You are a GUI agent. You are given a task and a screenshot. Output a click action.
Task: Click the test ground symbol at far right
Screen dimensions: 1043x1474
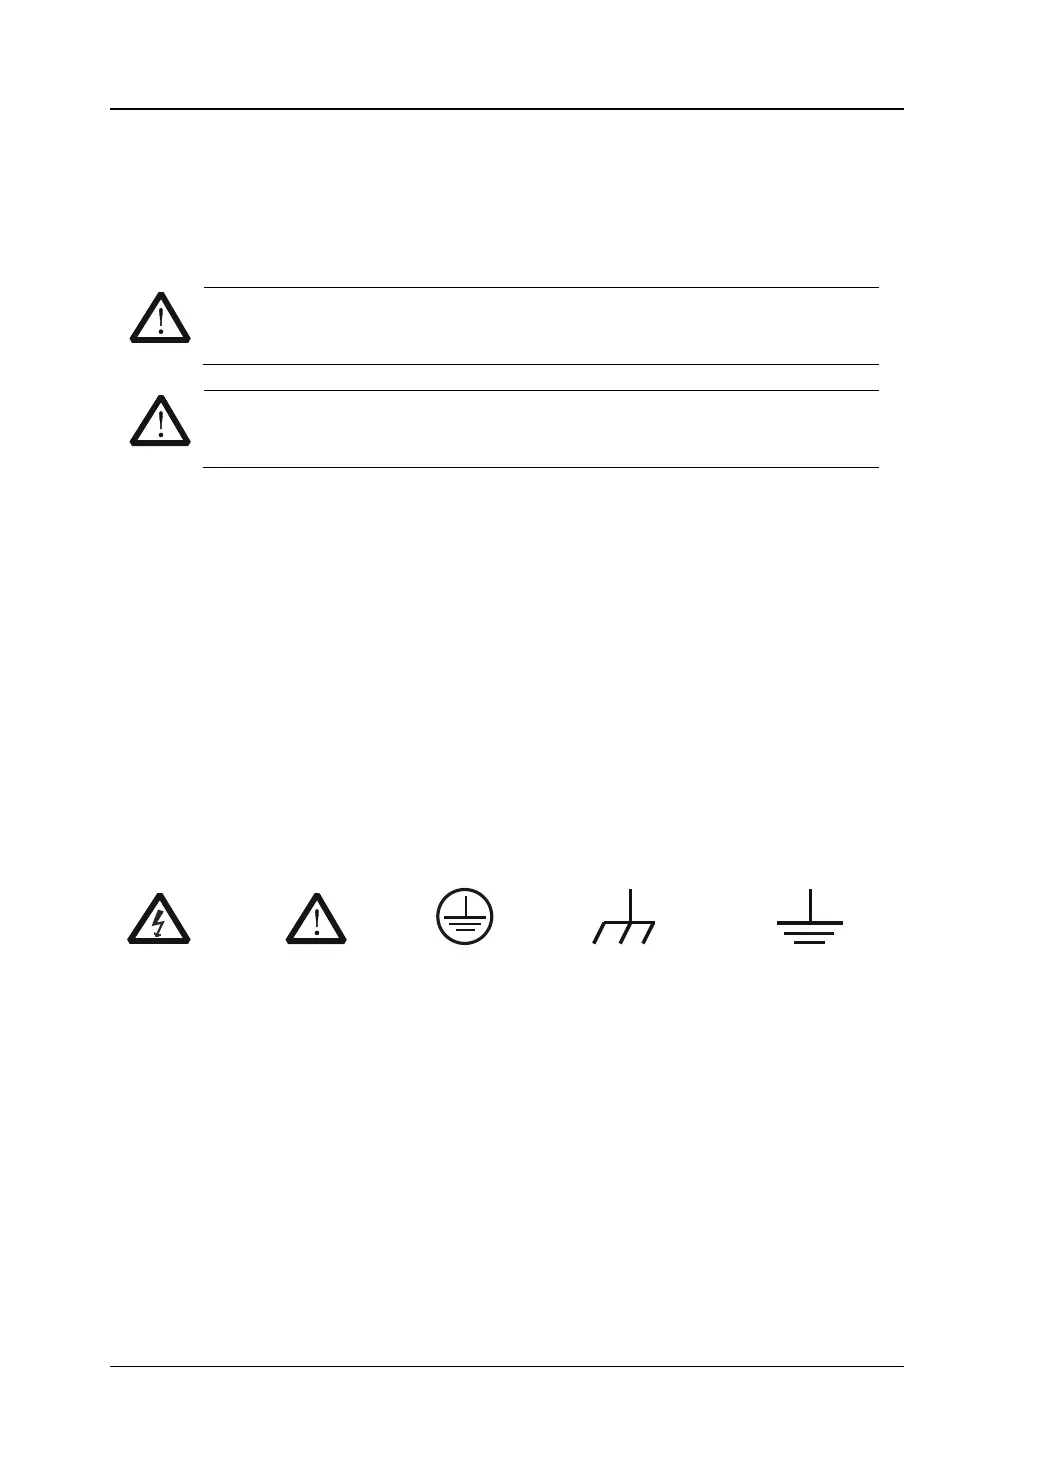(x=810, y=916)
